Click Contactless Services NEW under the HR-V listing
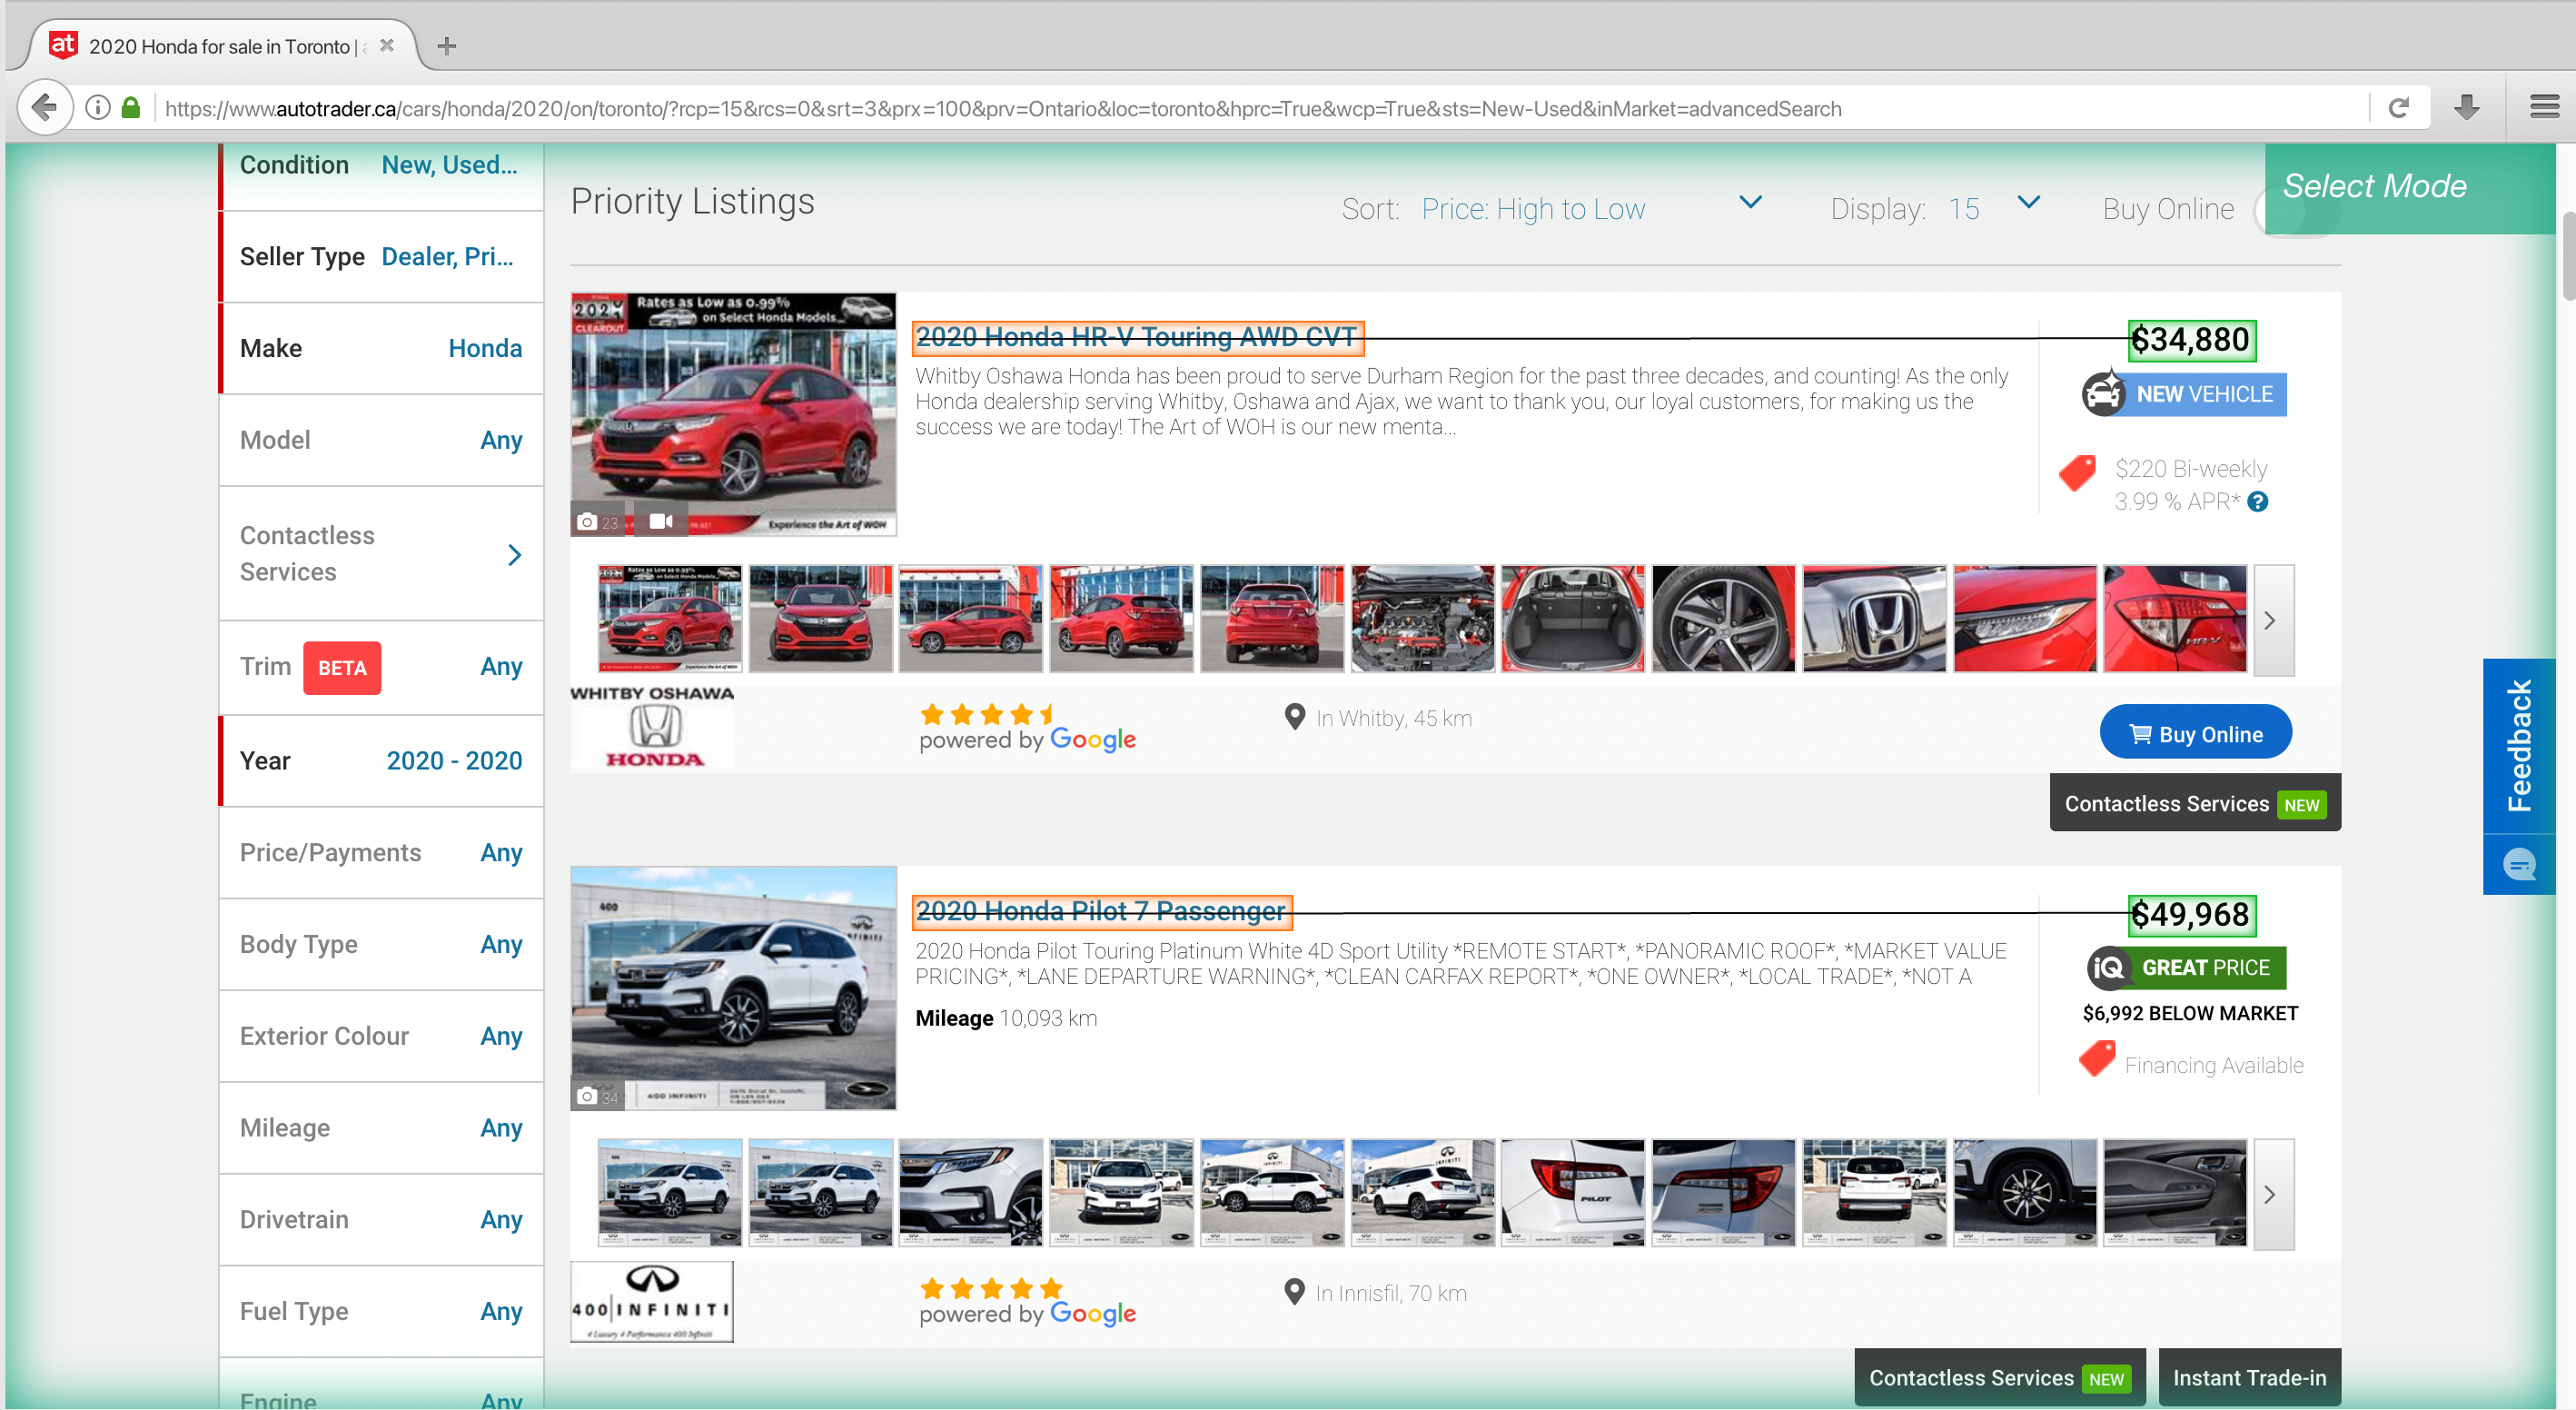Viewport: 2576px width, 1410px height. tap(2195, 803)
